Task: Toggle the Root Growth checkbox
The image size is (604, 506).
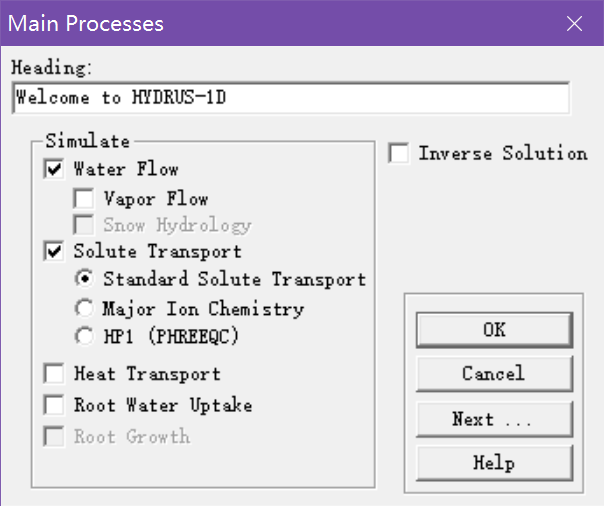Action: tap(54, 436)
